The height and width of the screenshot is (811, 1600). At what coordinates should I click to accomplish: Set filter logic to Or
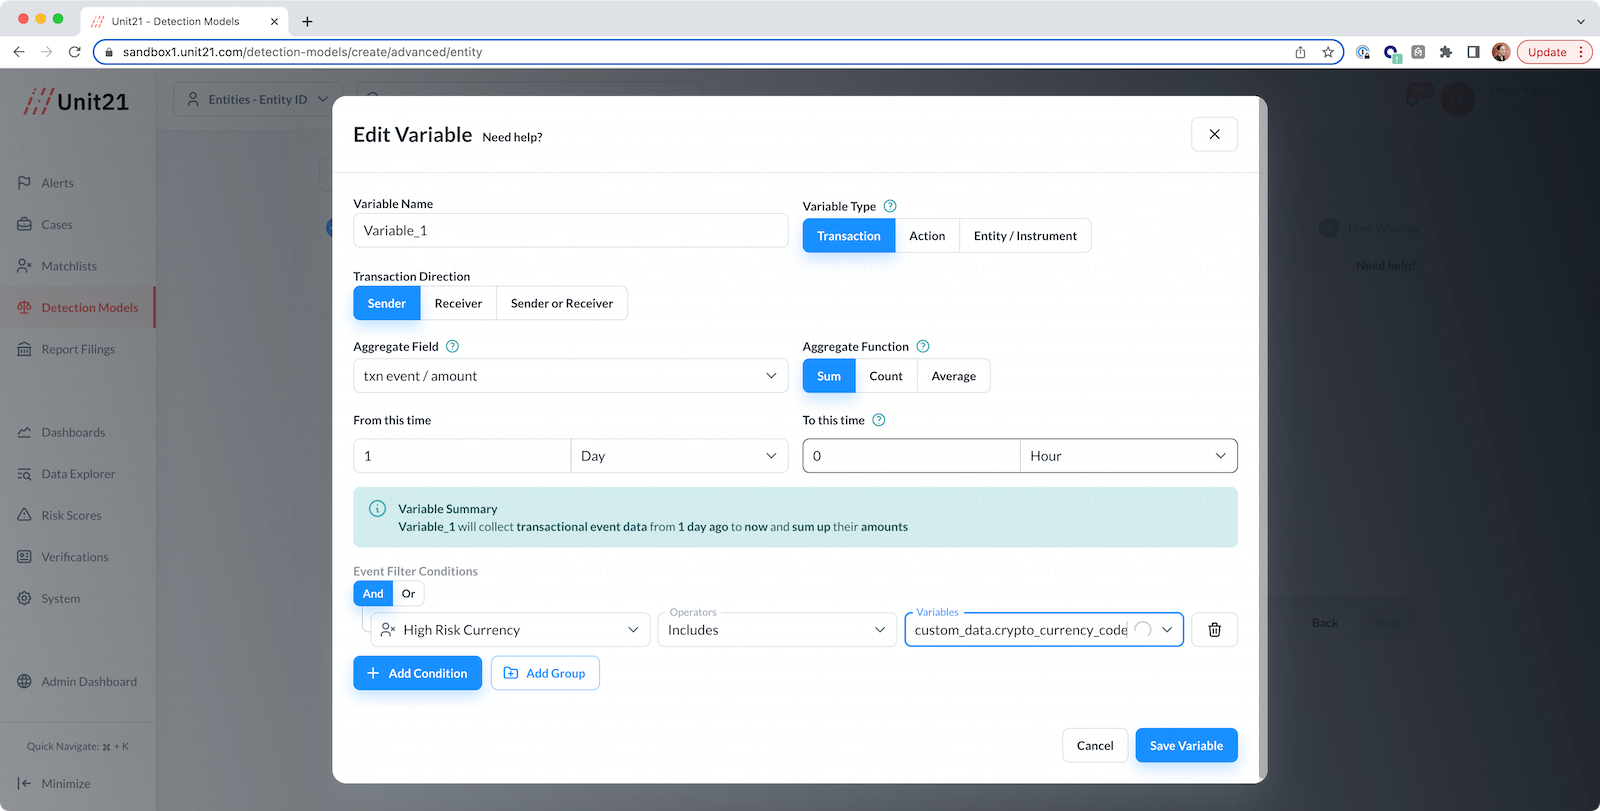[x=408, y=593]
